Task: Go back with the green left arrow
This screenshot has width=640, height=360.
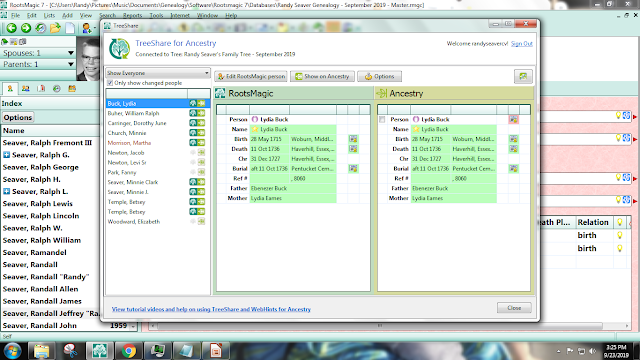Action: [11, 28]
